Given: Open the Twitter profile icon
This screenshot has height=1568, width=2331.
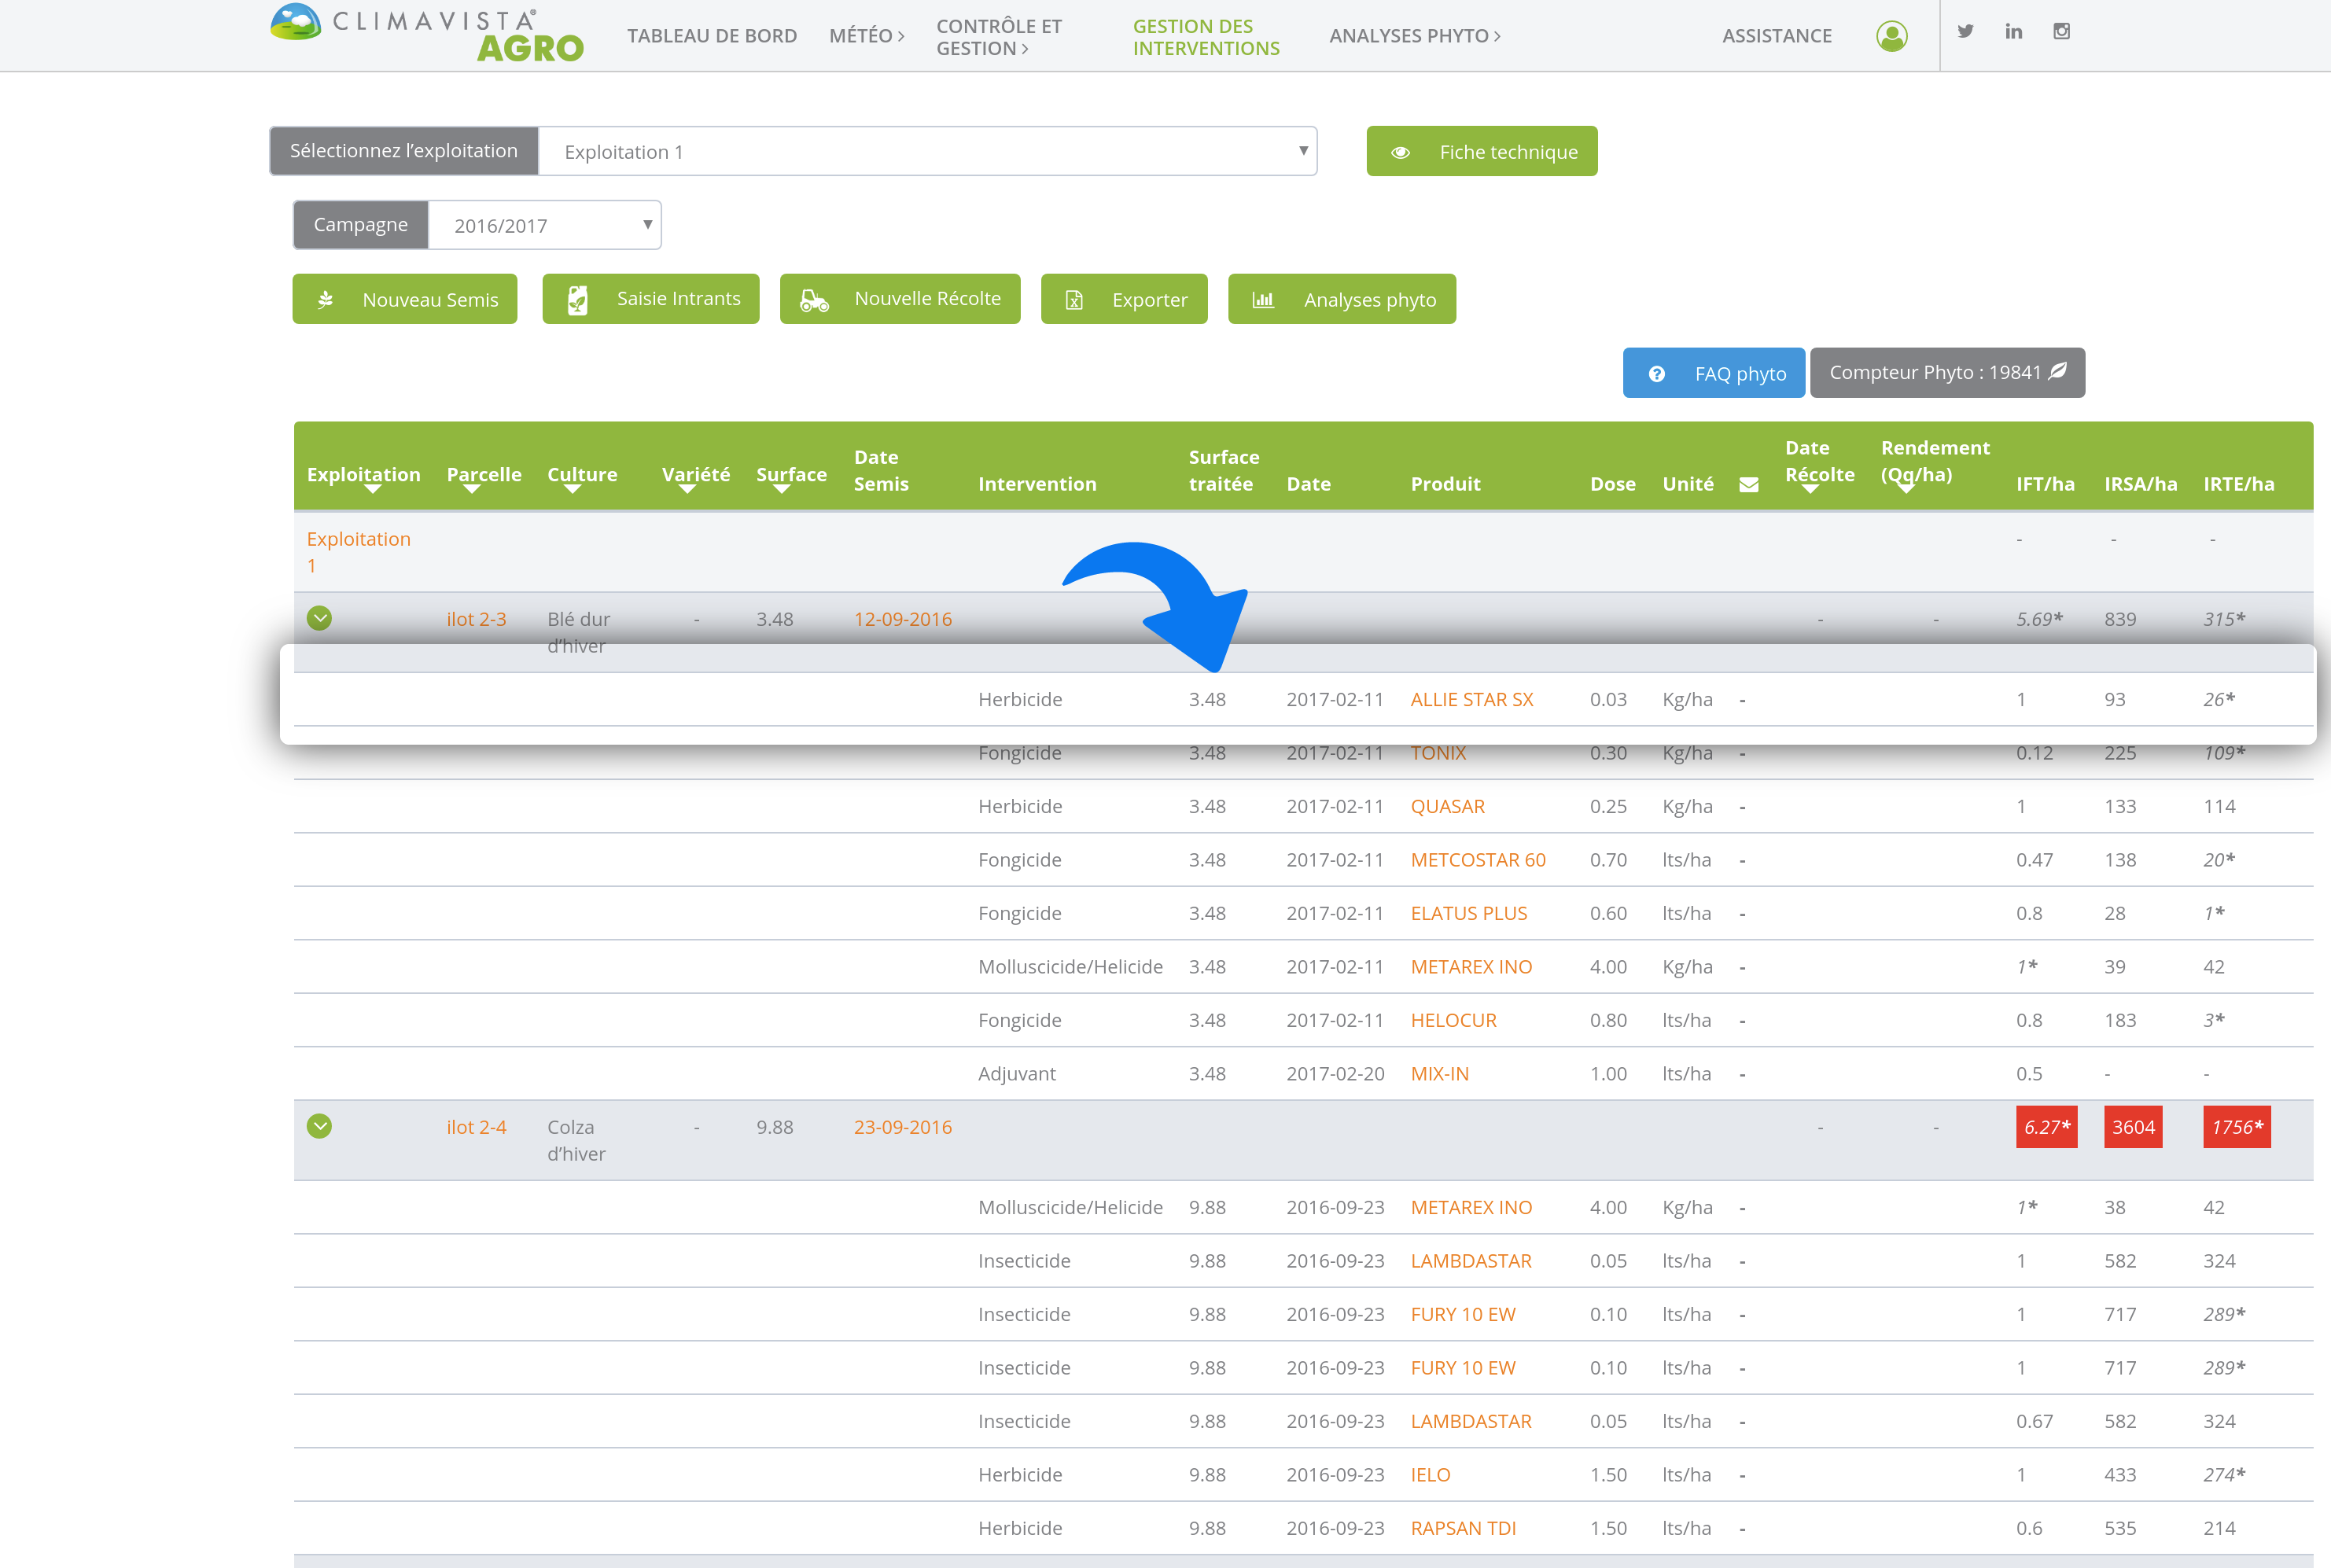Looking at the screenshot, I should point(1965,31).
